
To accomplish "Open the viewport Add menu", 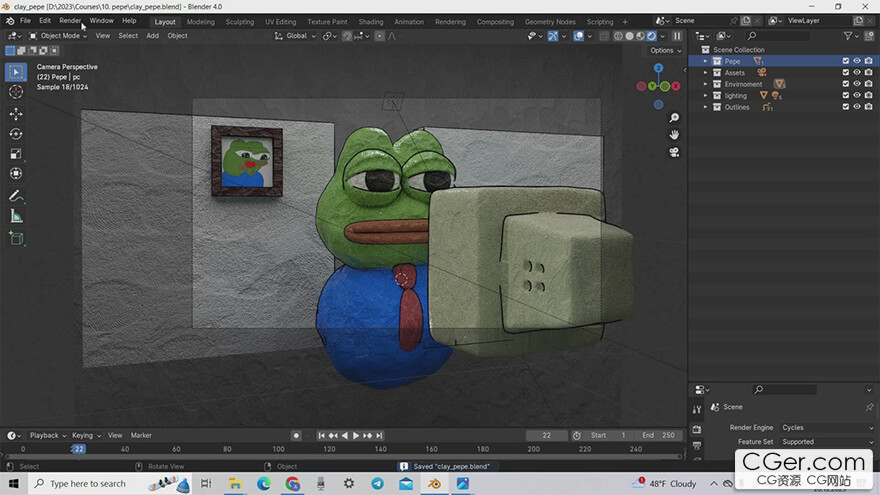I will (x=152, y=36).
